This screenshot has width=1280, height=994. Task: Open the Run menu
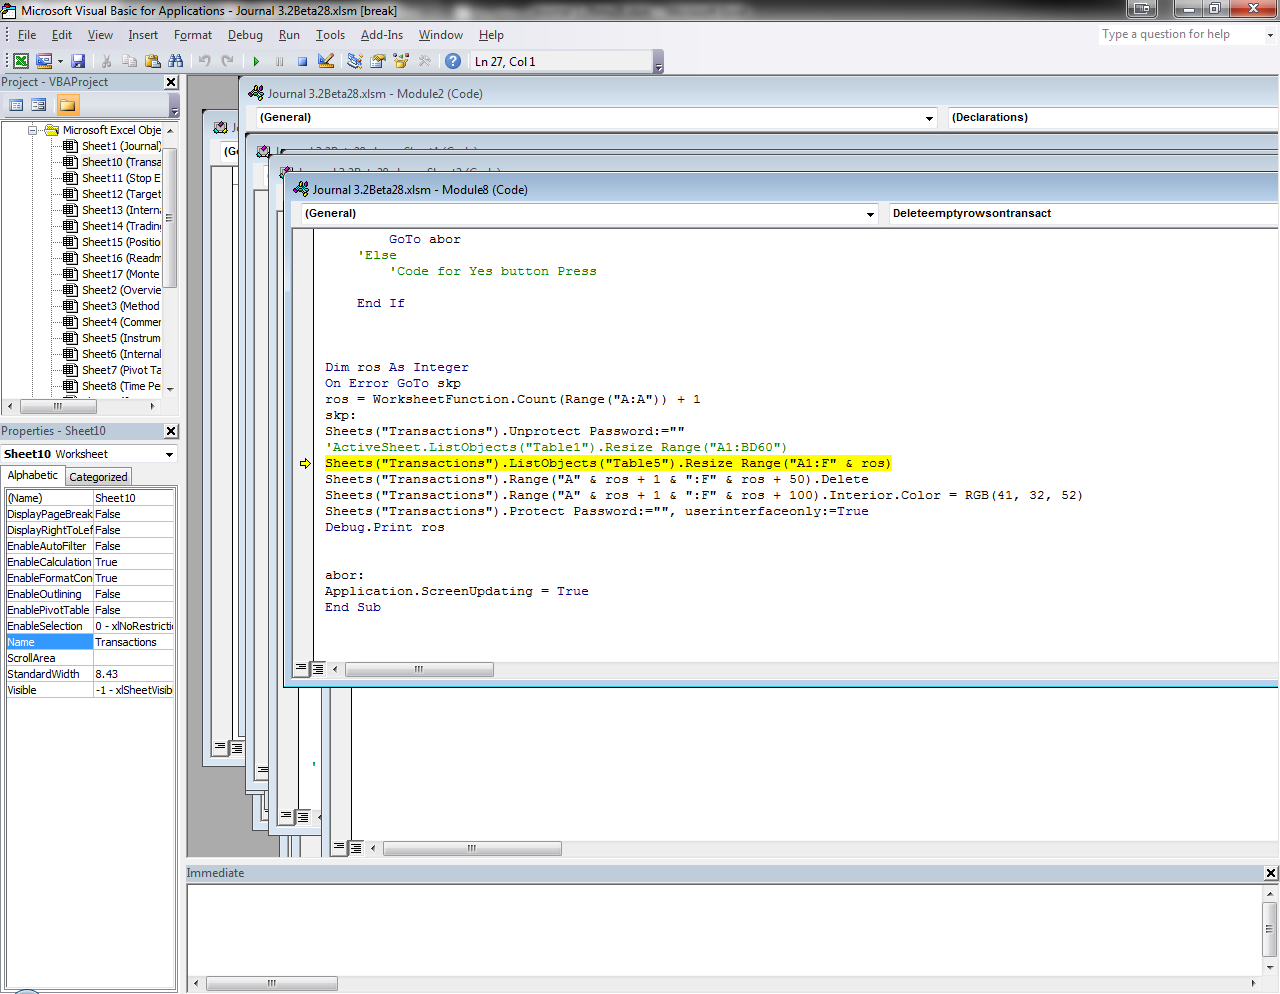coord(289,35)
